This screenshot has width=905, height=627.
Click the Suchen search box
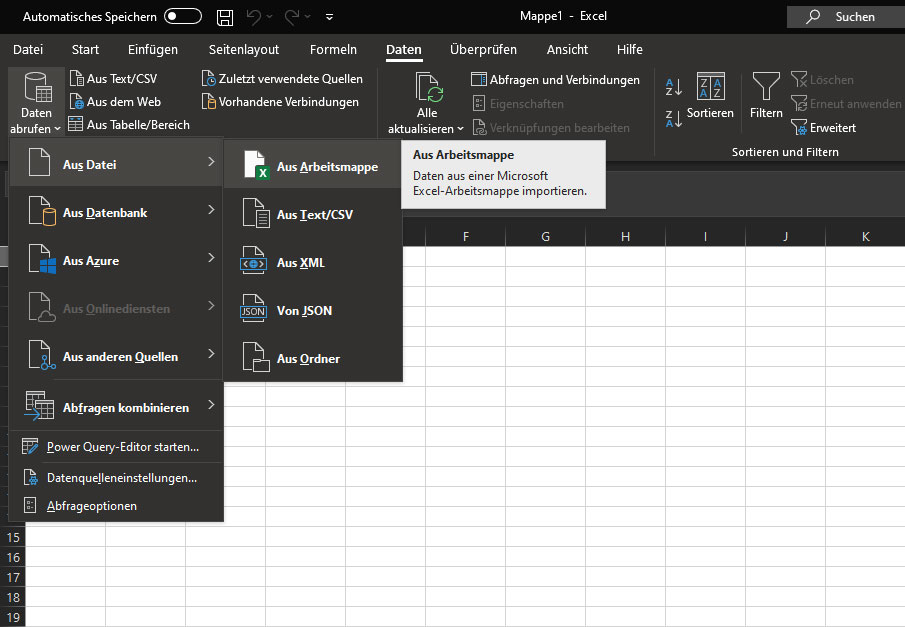846,17
